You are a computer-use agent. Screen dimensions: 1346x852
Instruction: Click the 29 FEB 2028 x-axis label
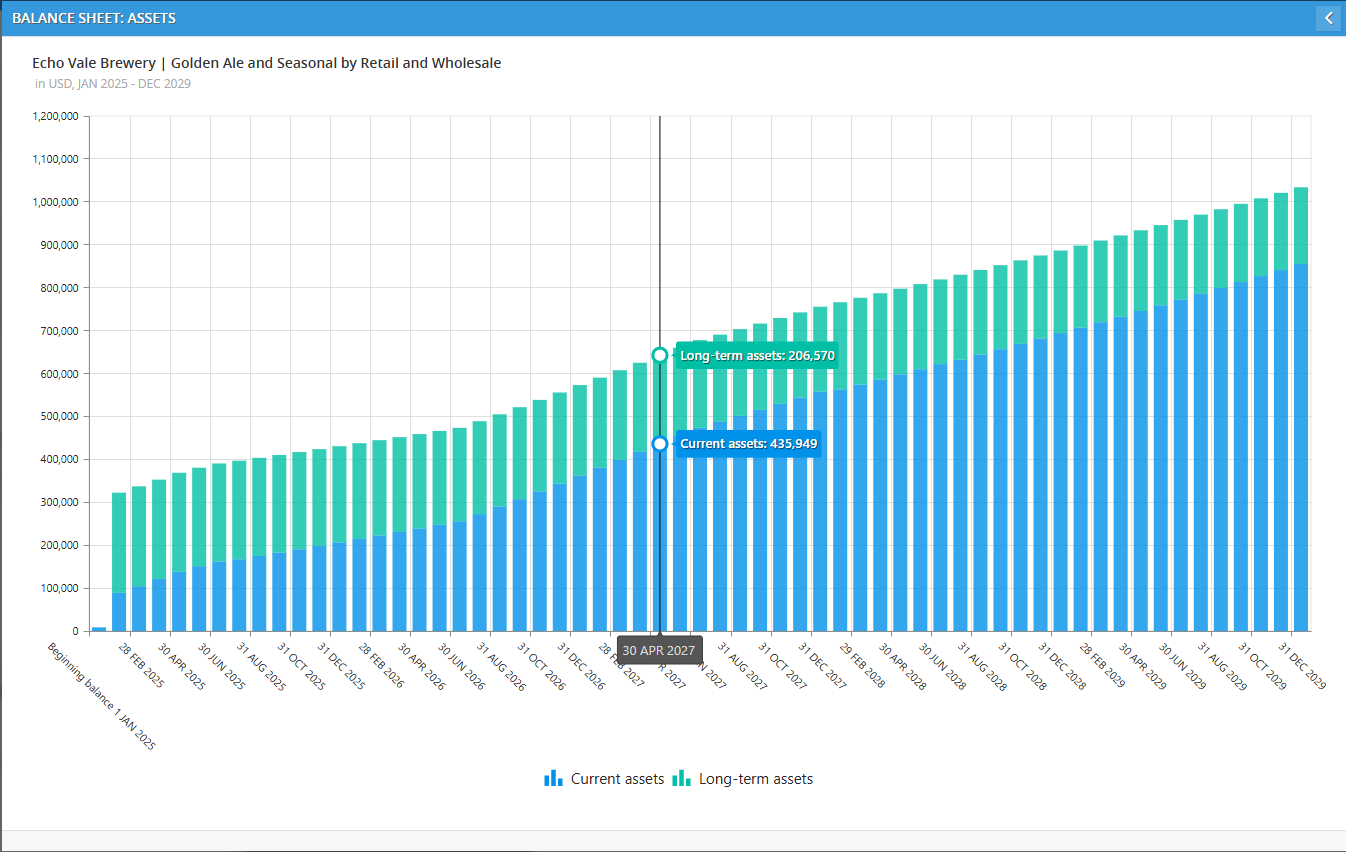(864, 665)
